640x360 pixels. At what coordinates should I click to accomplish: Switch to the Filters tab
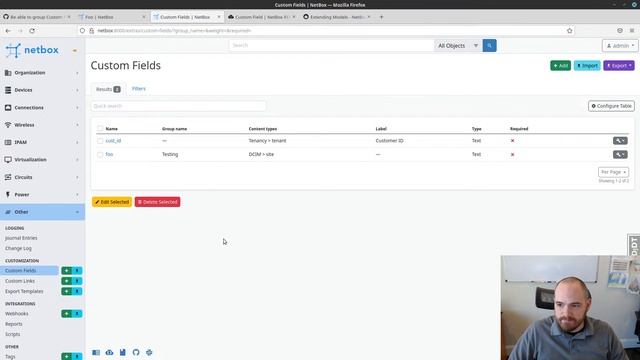coord(139,89)
